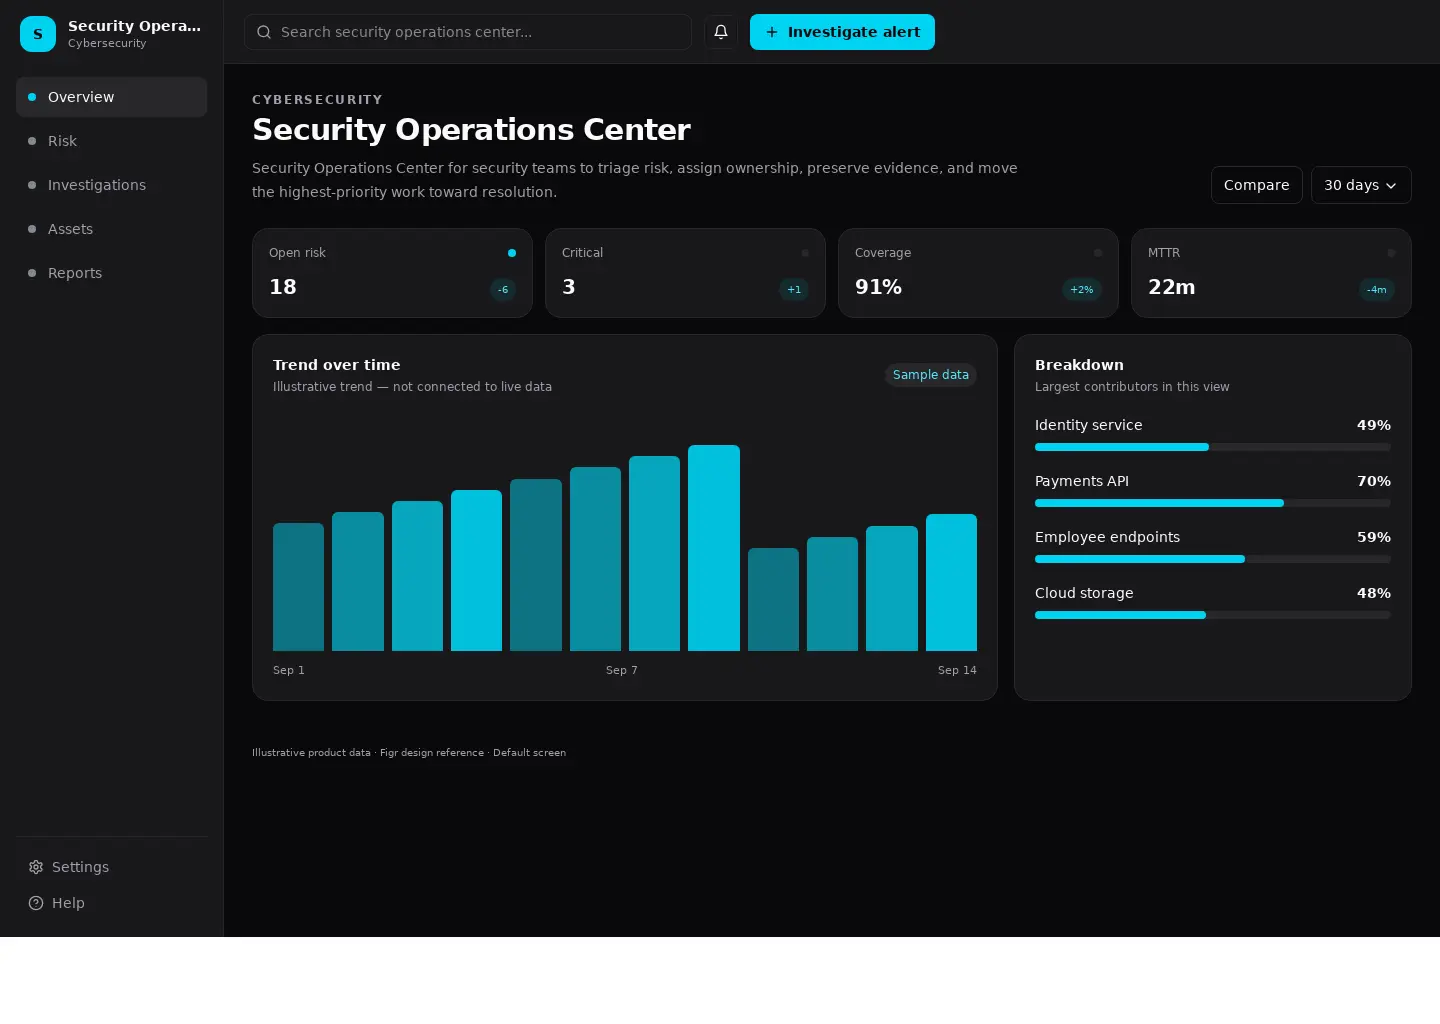
Task: Open Help from the sidebar
Action: [112, 903]
